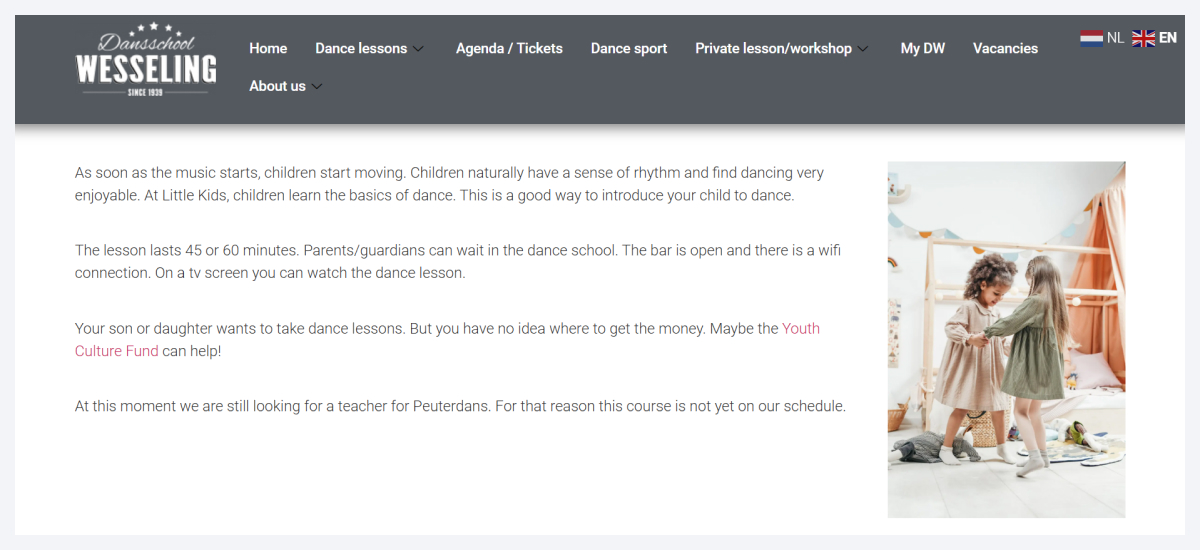Image resolution: width=1200 pixels, height=550 pixels.
Task: Click the Dansschool Wesseling logo
Action: tap(146, 62)
